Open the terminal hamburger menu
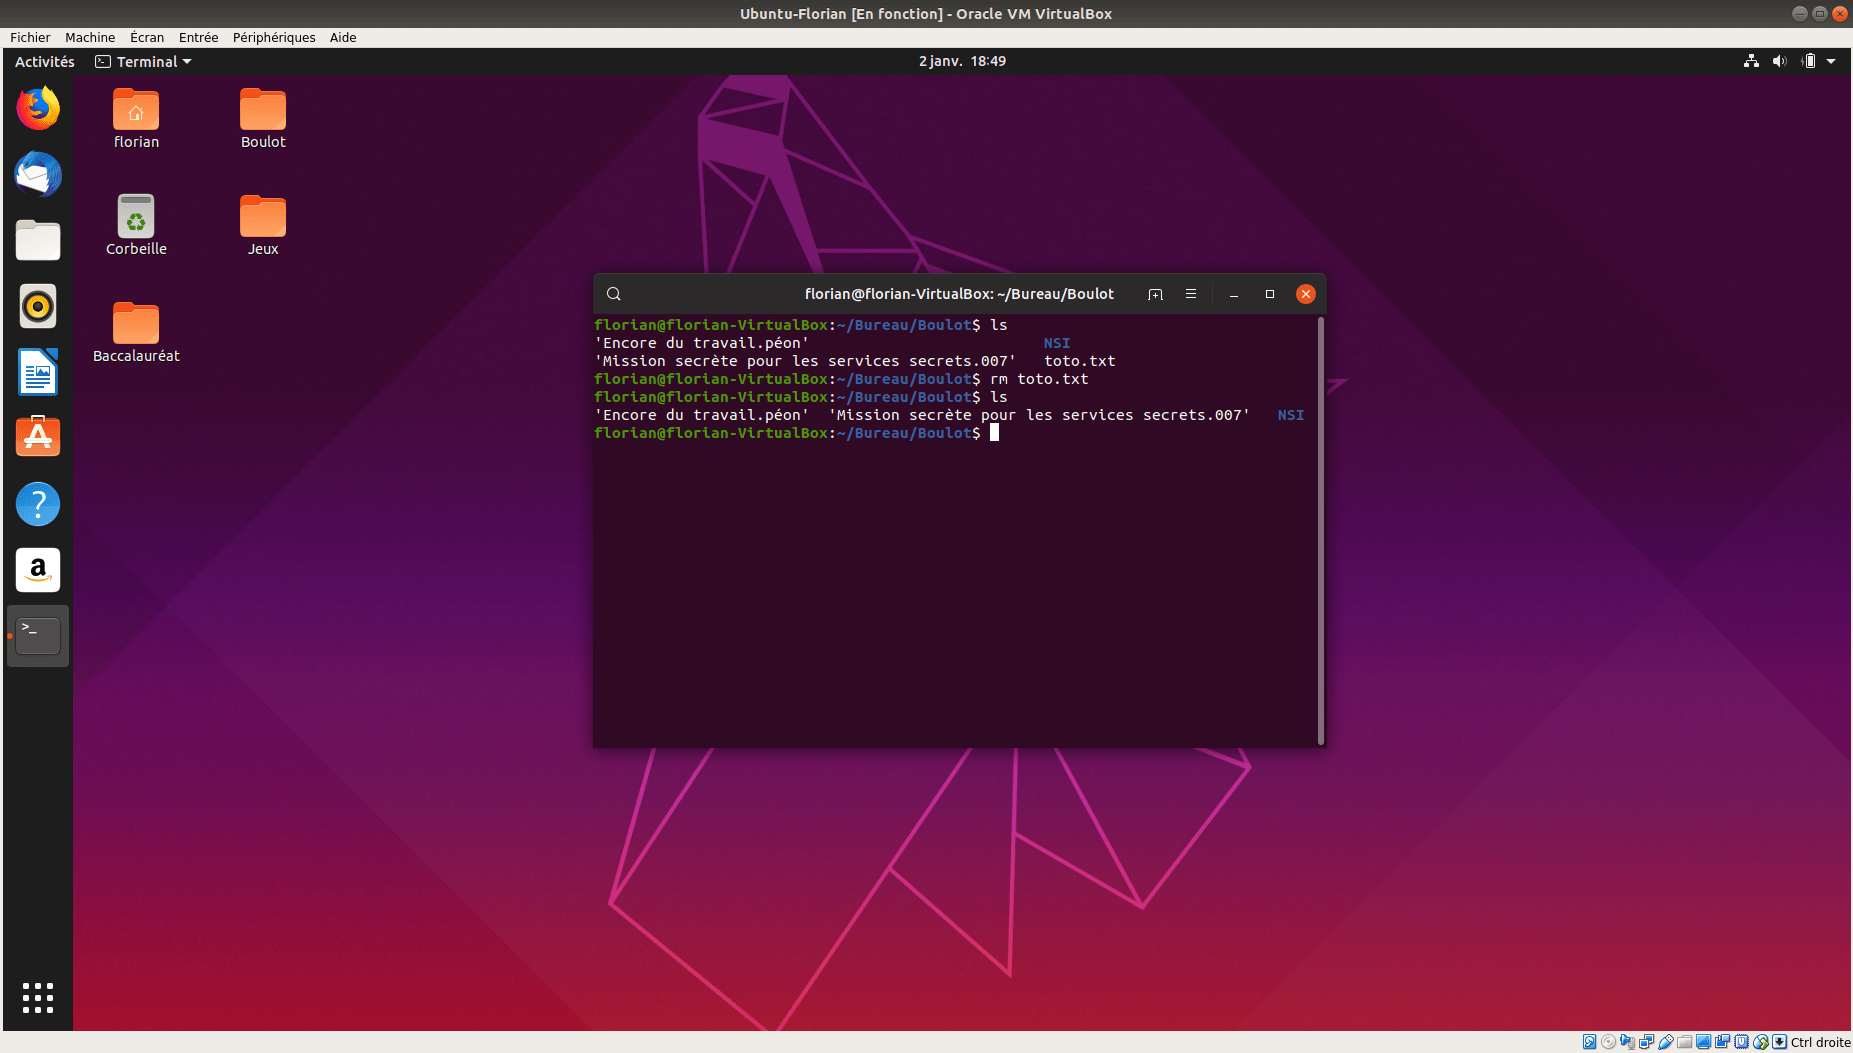 (x=1190, y=294)
